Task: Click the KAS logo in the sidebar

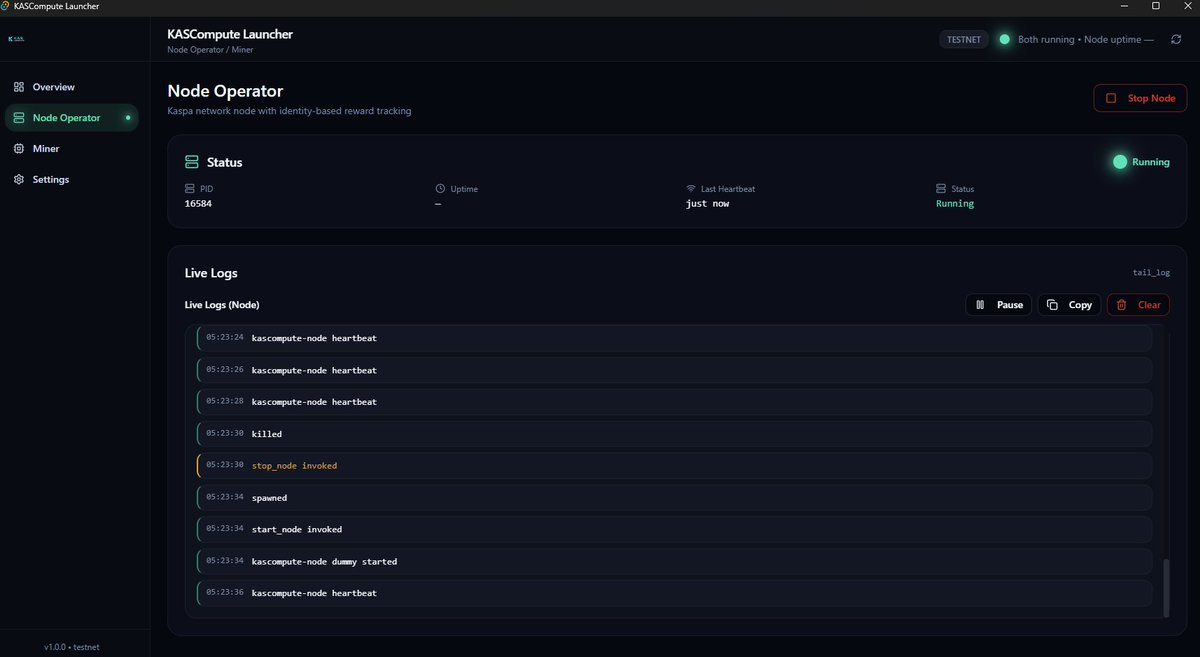Action: click(x=15, y=39)
